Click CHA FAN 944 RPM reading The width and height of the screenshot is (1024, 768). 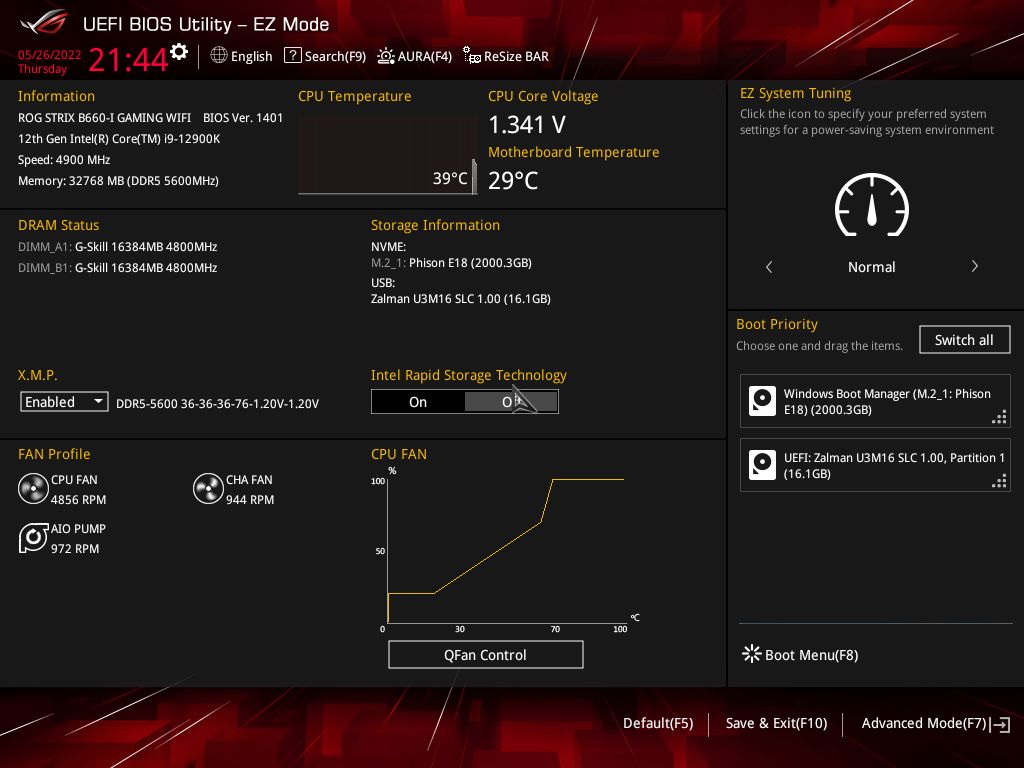(x=250, y=500)
